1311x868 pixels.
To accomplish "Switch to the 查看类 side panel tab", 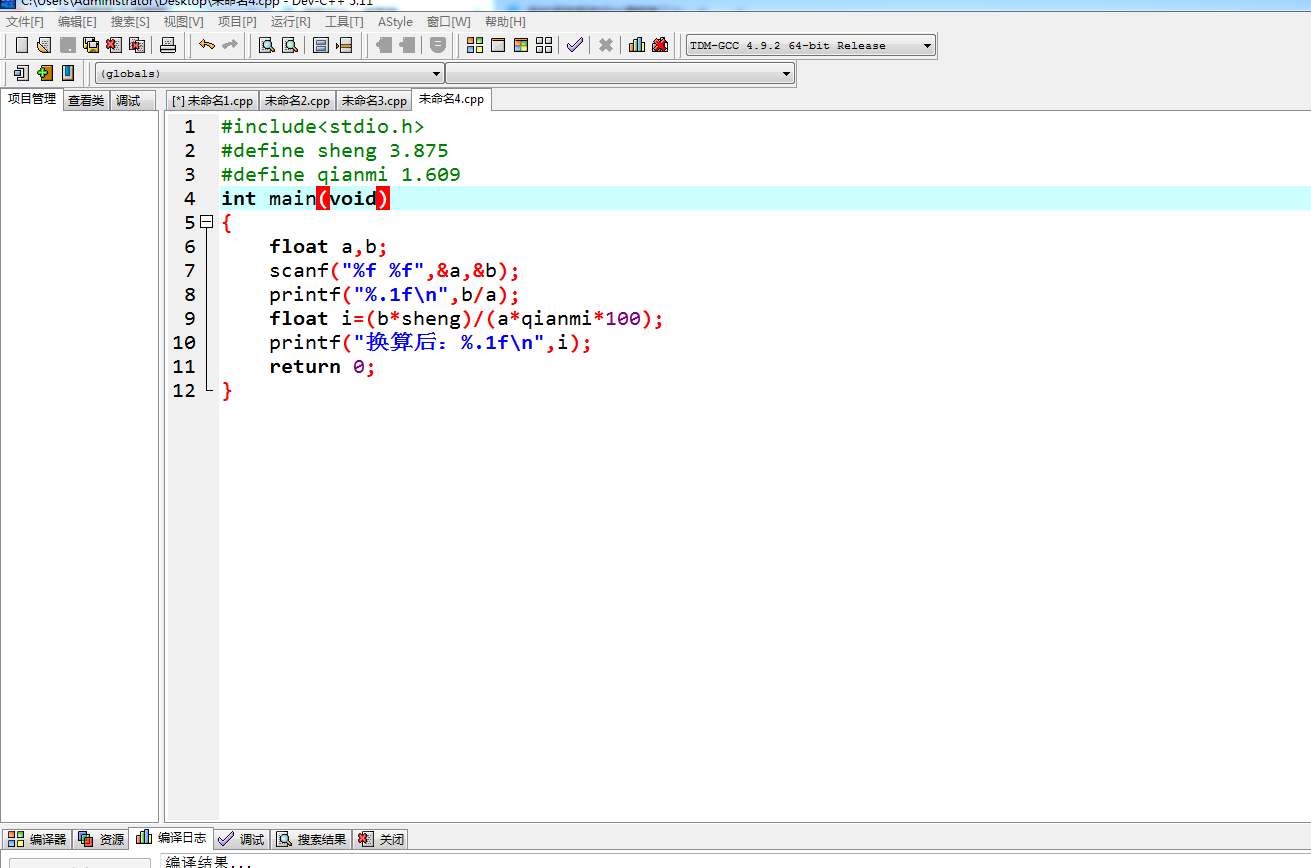I will (x=86, y=101).
